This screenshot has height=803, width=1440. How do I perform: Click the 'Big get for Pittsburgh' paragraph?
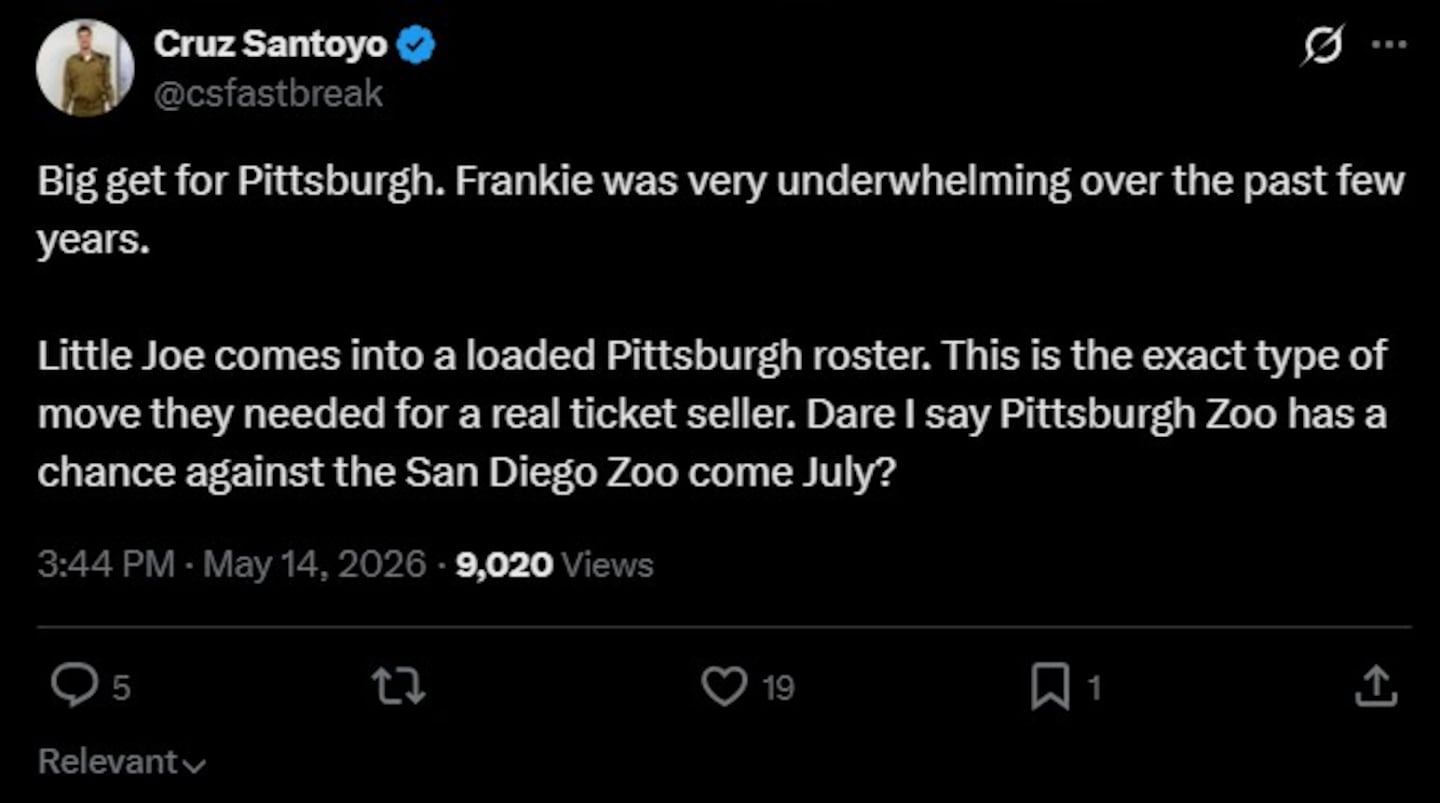[x=721, y=212]
